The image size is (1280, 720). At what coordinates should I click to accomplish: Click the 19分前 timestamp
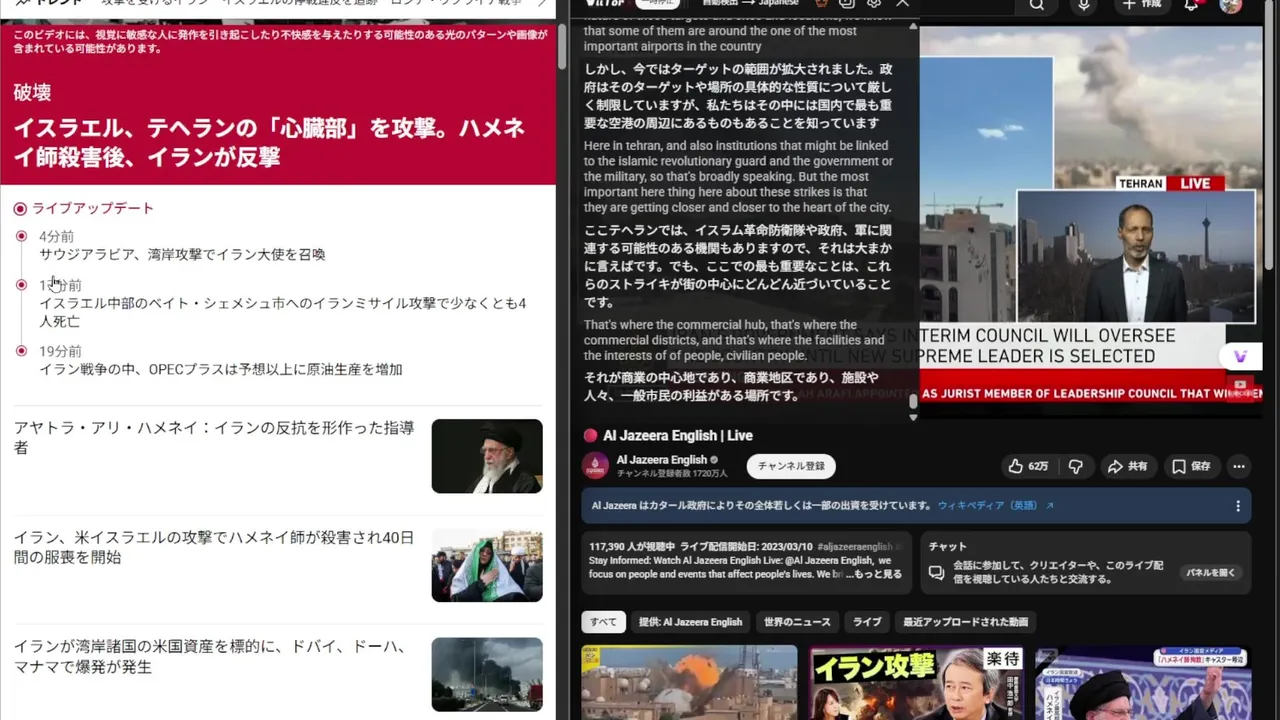point(60,351)
